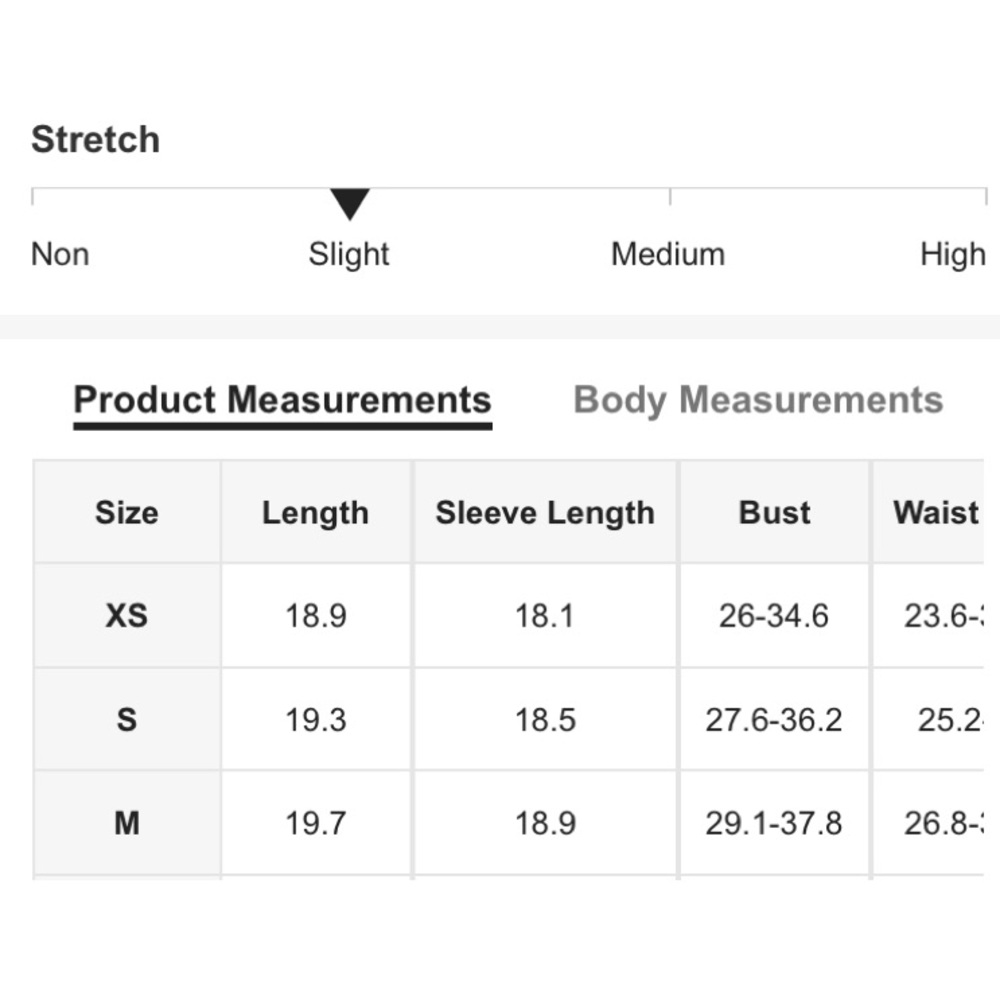Click the S length value 19.3
Viewport: 1000px width, 1000px height.
pos(316,720)
